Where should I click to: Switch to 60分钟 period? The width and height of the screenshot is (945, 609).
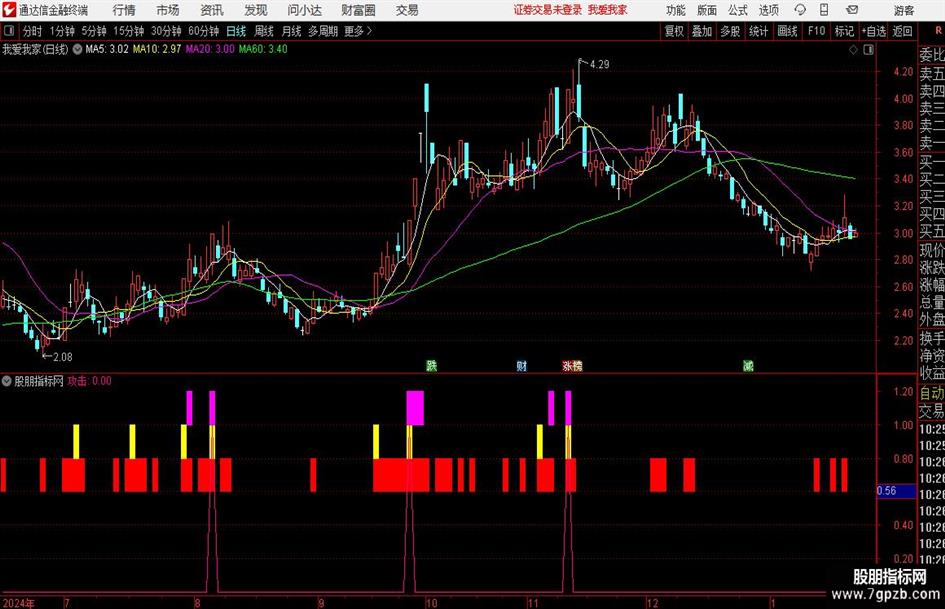click(204, 31)
